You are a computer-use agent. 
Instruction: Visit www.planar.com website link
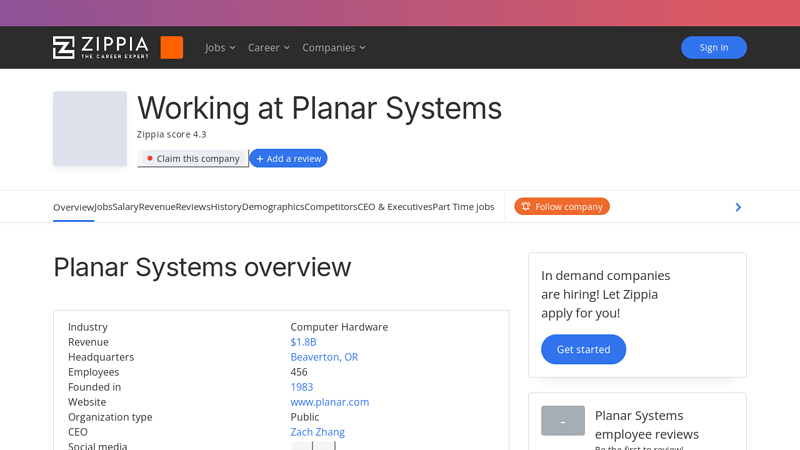click(330, 402)
